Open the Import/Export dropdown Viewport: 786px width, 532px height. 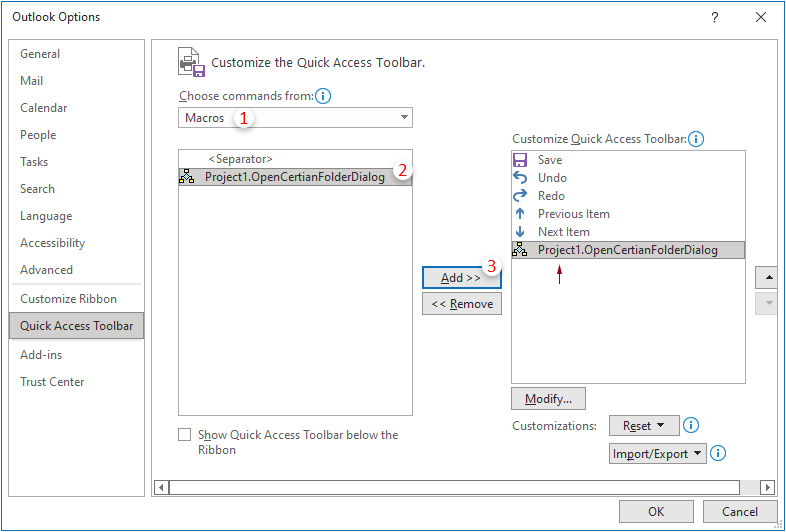pos(657,454)
